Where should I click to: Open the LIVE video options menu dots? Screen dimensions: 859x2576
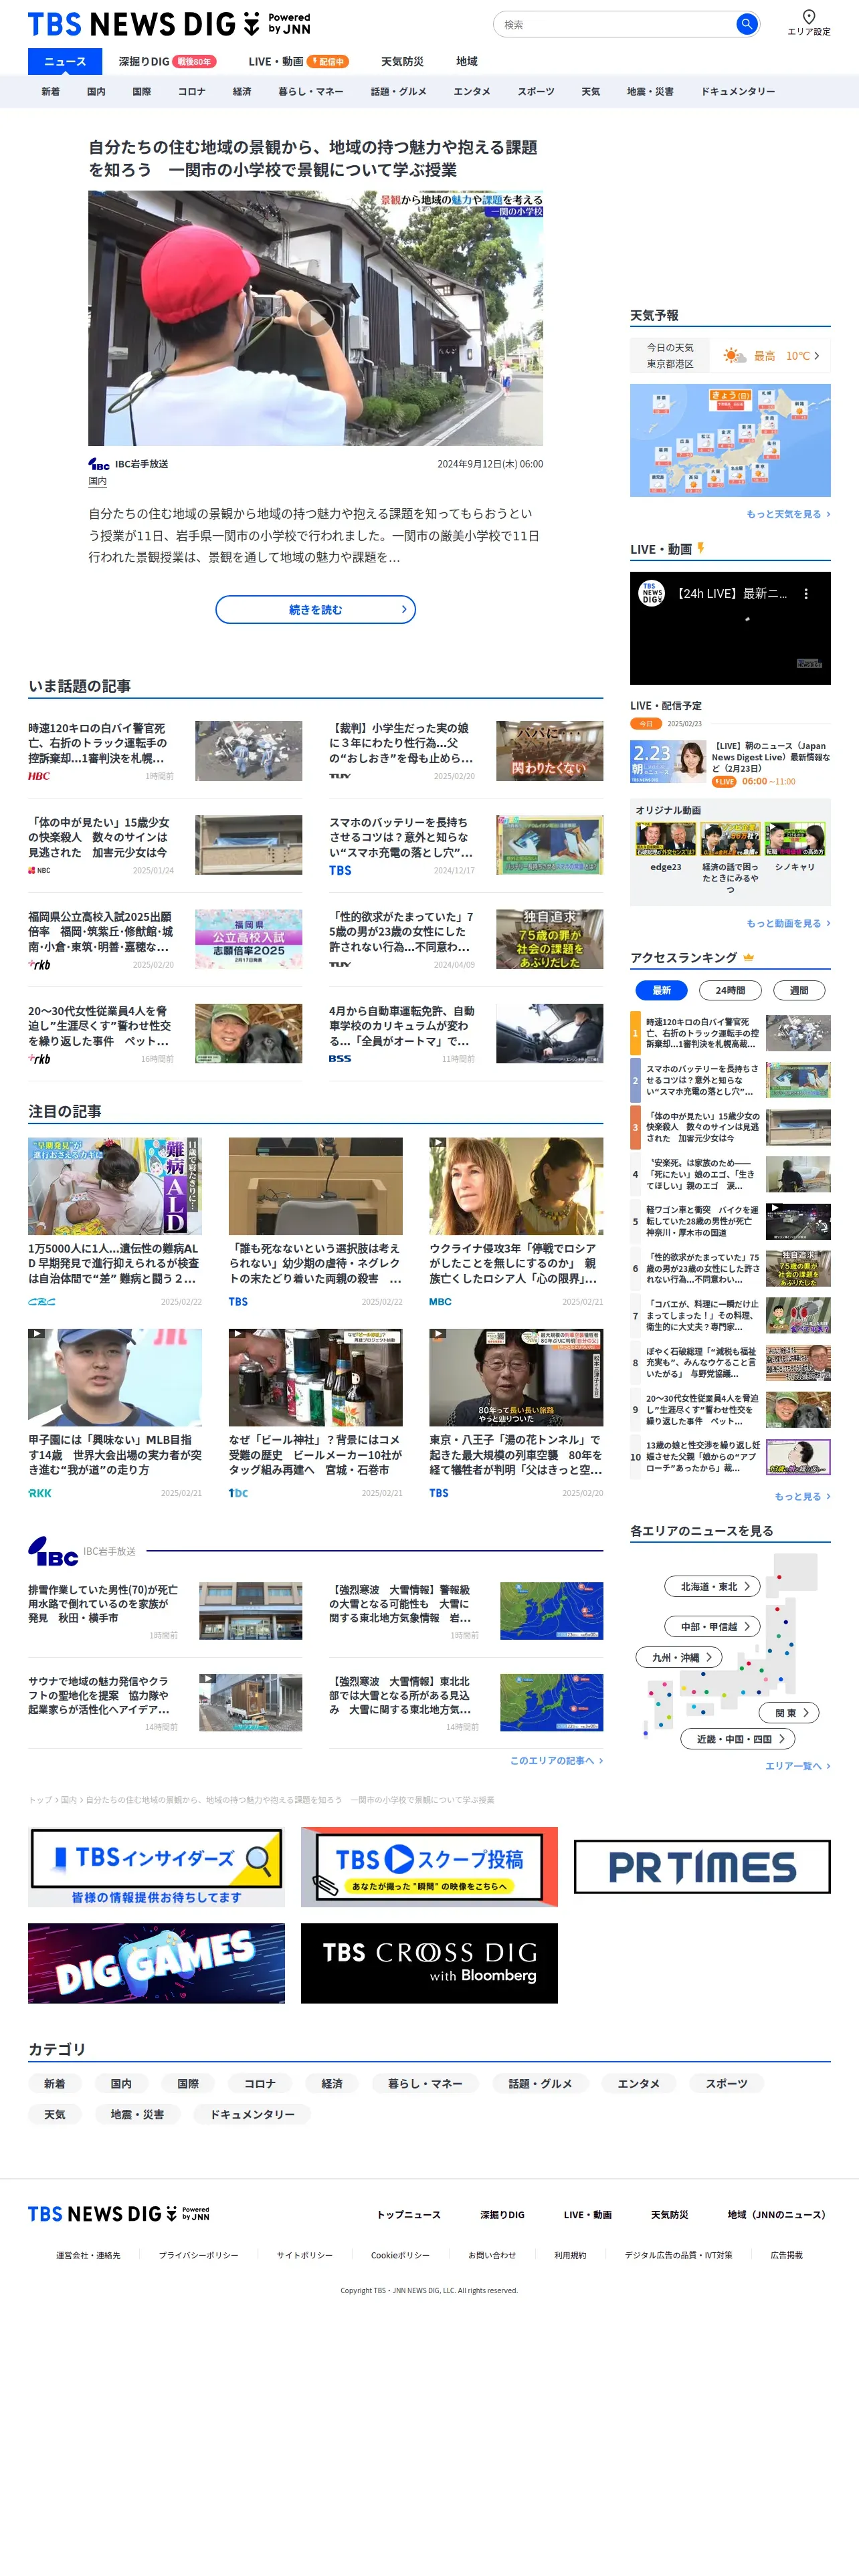806,594
